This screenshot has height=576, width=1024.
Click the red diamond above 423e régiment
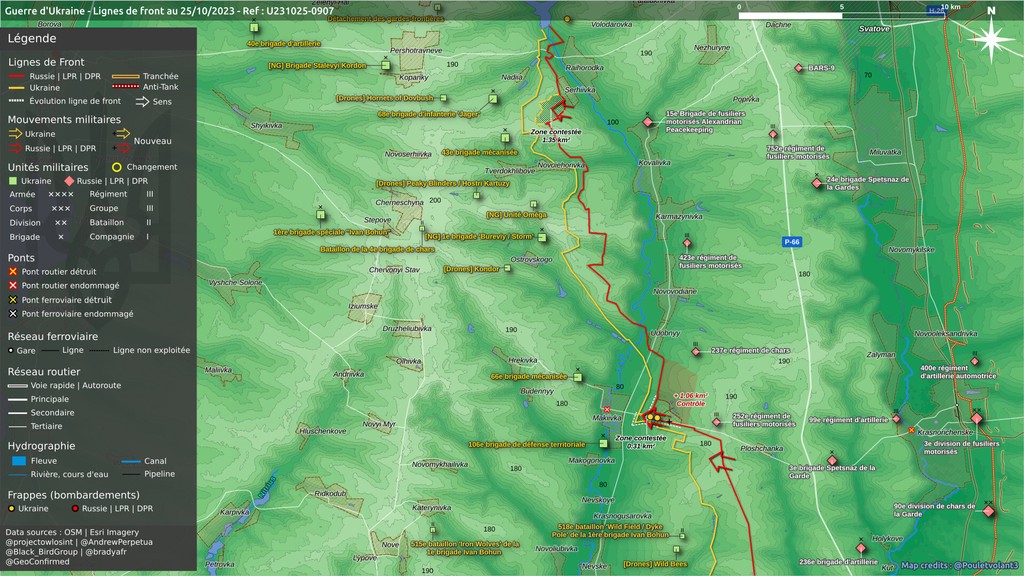tap(687, 243)
